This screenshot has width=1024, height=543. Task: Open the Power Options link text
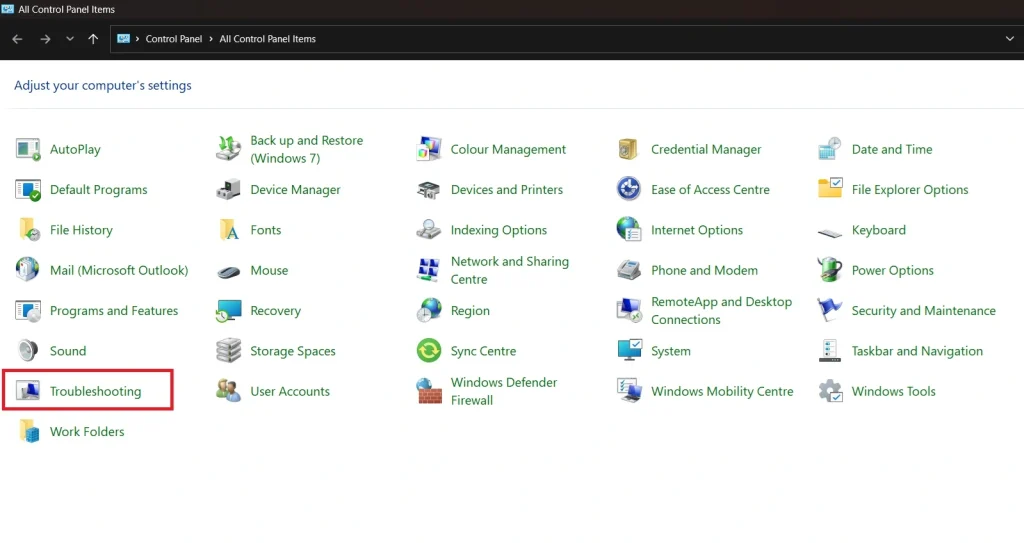click(x=893, y=271)
